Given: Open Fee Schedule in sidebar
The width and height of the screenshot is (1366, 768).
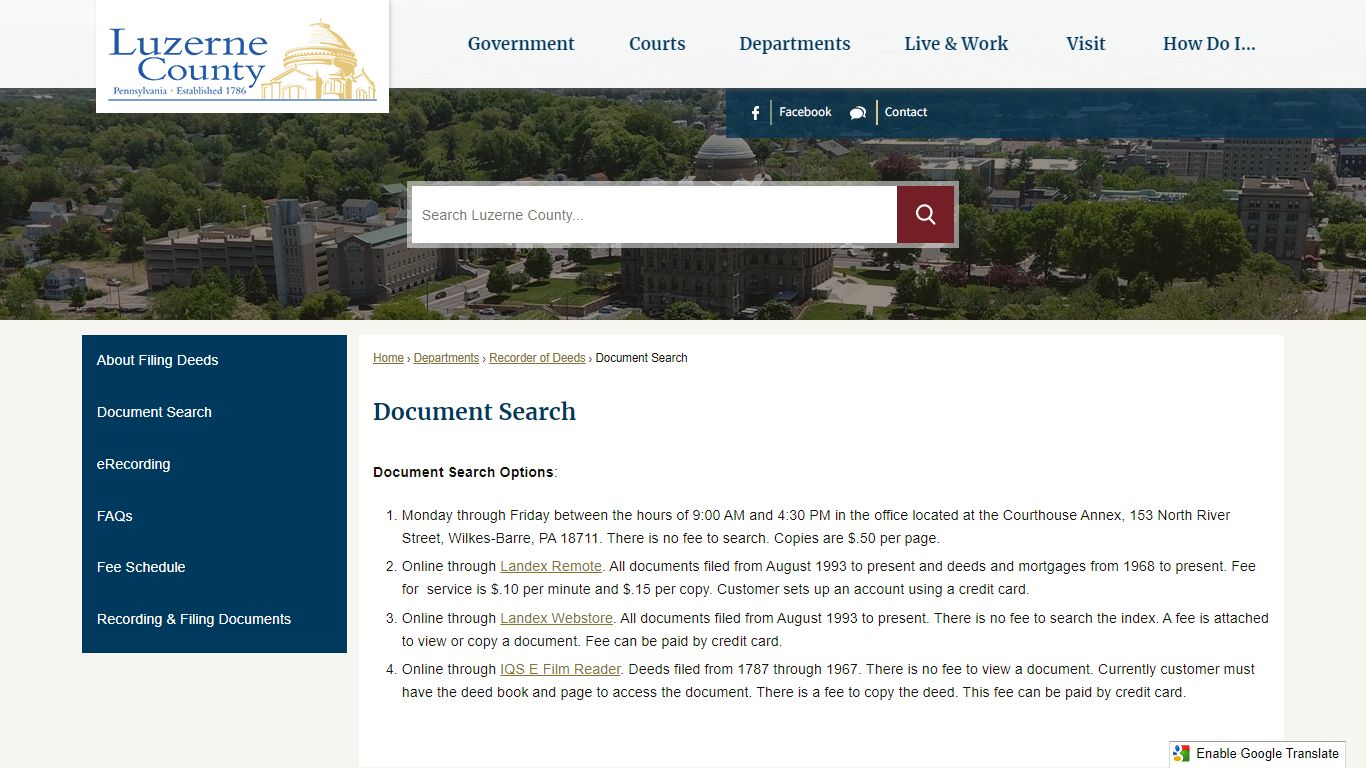Looking at the screenshot, I should coord(214,567).
